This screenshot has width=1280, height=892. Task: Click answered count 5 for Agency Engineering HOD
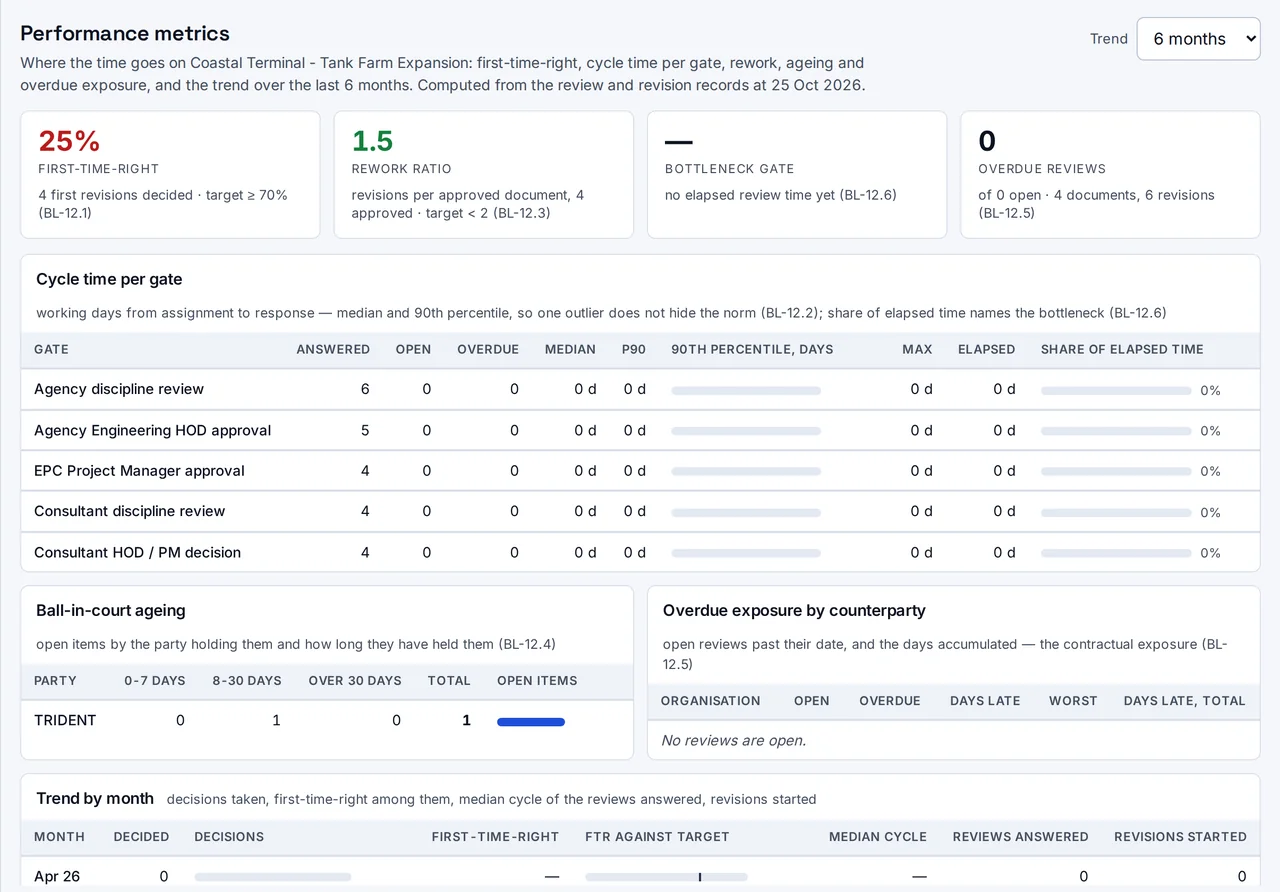point(365,430)
